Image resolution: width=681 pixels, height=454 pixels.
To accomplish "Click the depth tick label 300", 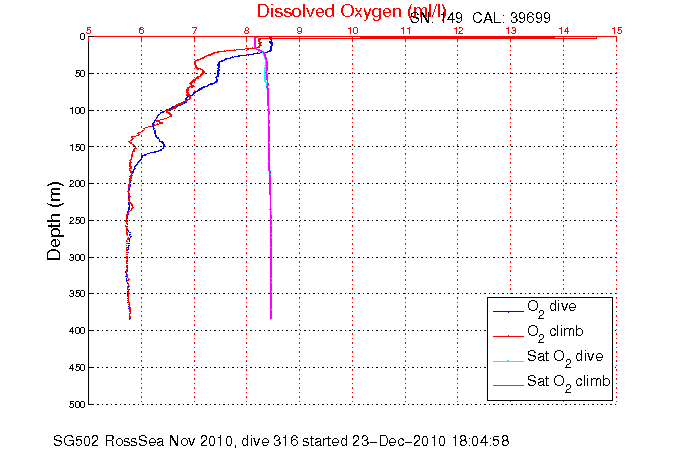I will (77, 258).
